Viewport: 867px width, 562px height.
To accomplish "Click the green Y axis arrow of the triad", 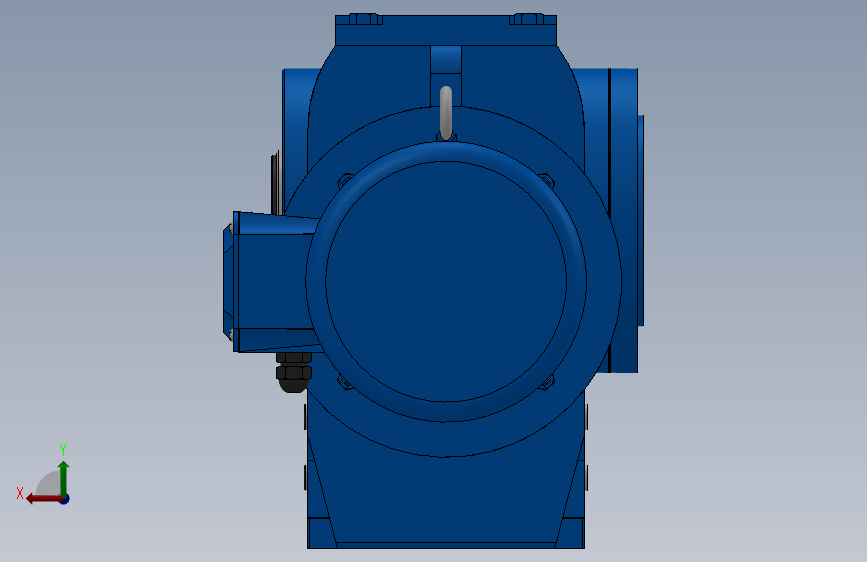I will click(64, 478).
